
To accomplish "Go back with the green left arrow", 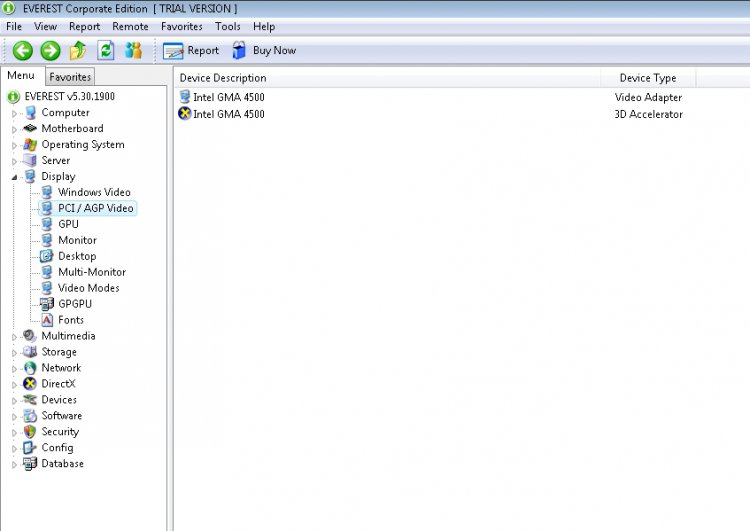I will point(22,51).
